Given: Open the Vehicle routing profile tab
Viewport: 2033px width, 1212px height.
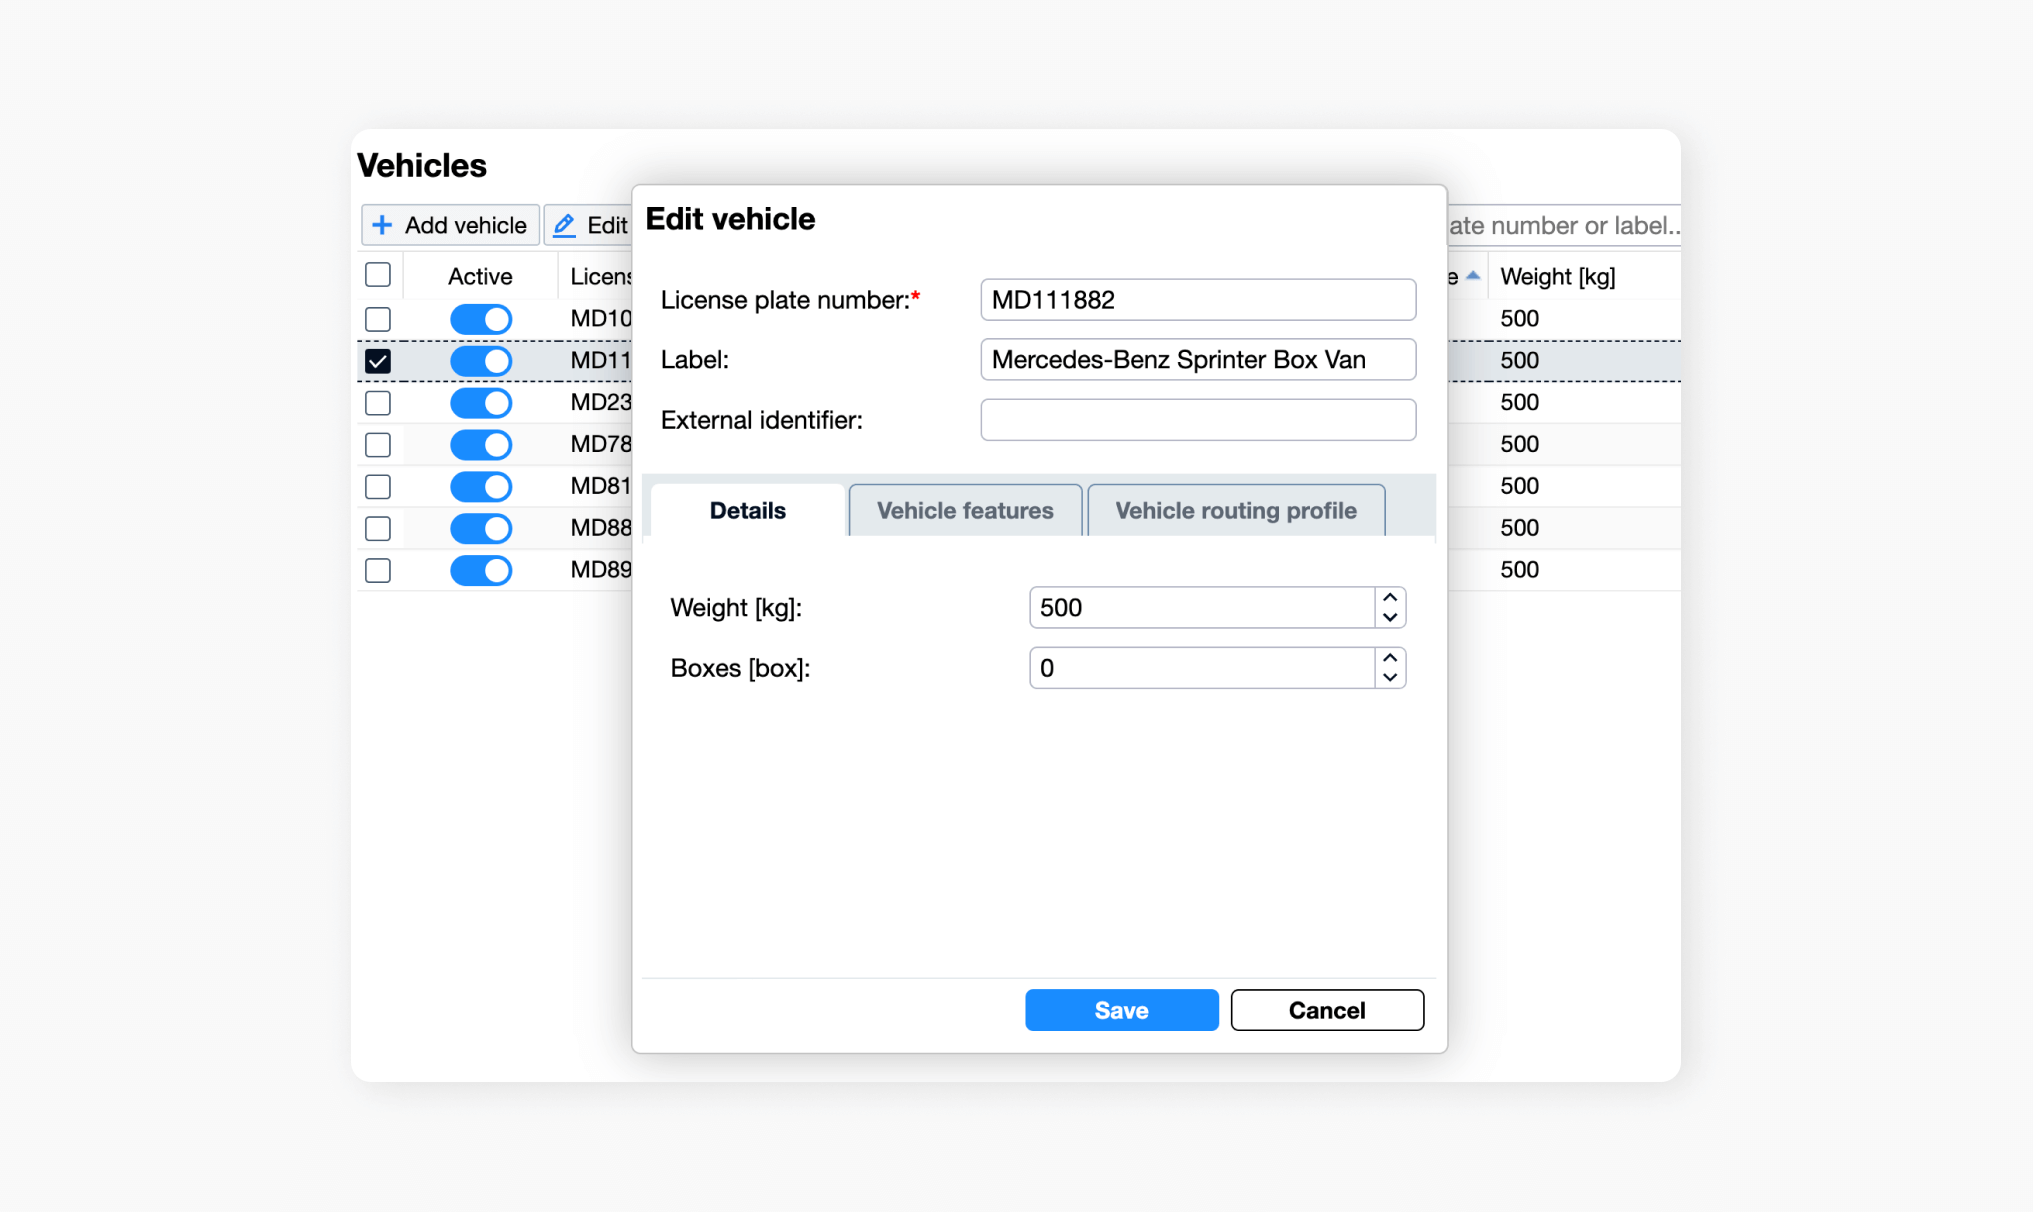Looking at the screenshot, I should pos(1236,510).
